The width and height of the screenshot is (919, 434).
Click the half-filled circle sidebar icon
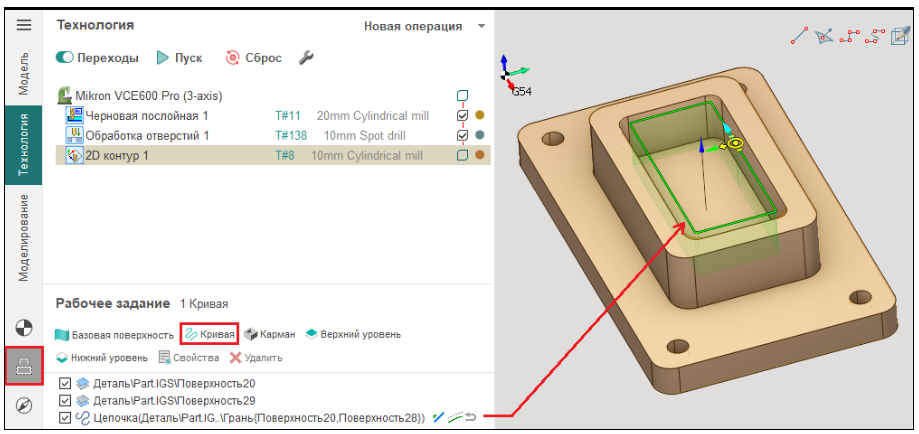(24, 328)
